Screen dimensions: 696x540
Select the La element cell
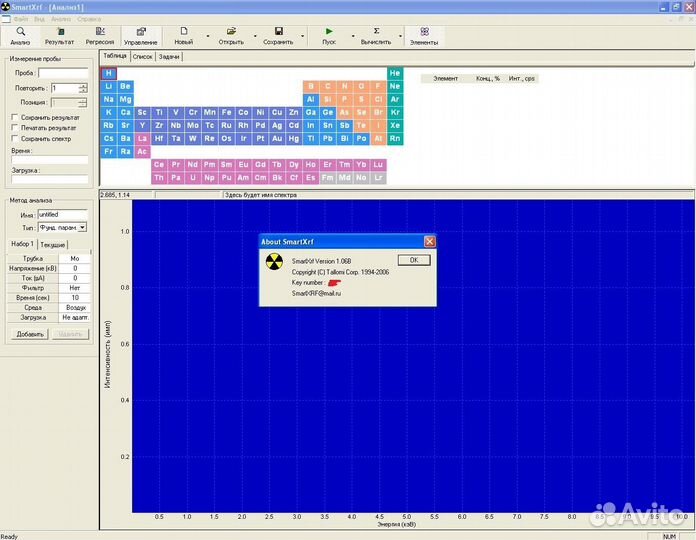coord(142,138)
